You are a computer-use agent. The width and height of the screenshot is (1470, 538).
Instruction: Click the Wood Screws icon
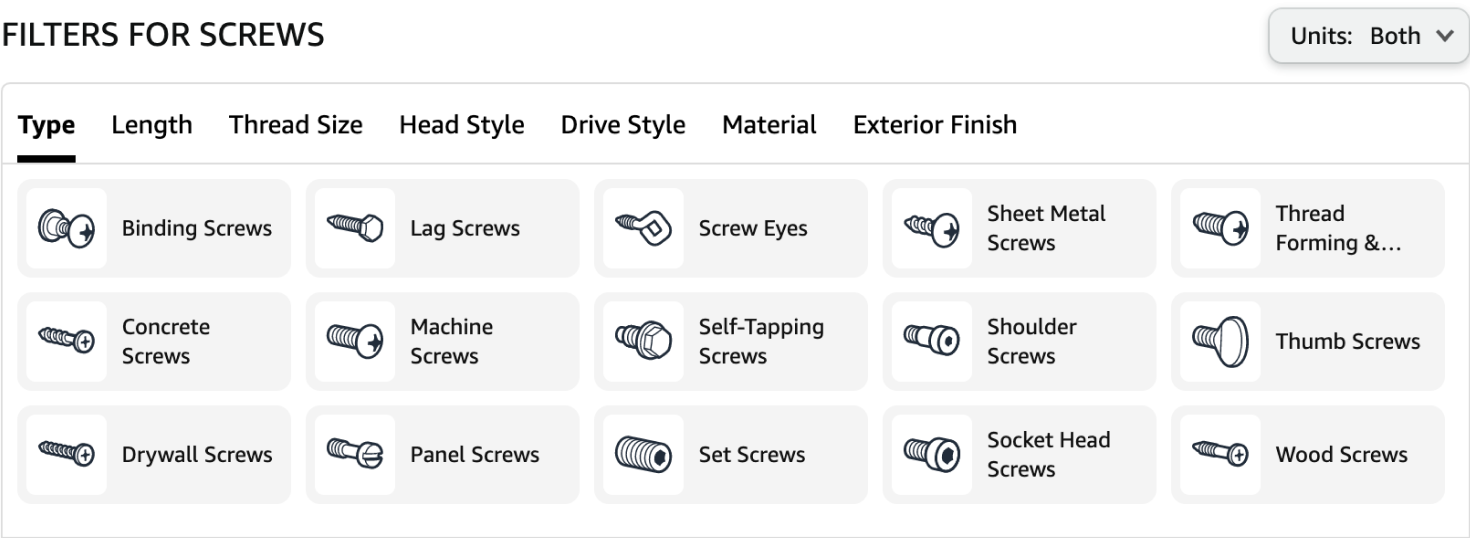[1220, 454]
